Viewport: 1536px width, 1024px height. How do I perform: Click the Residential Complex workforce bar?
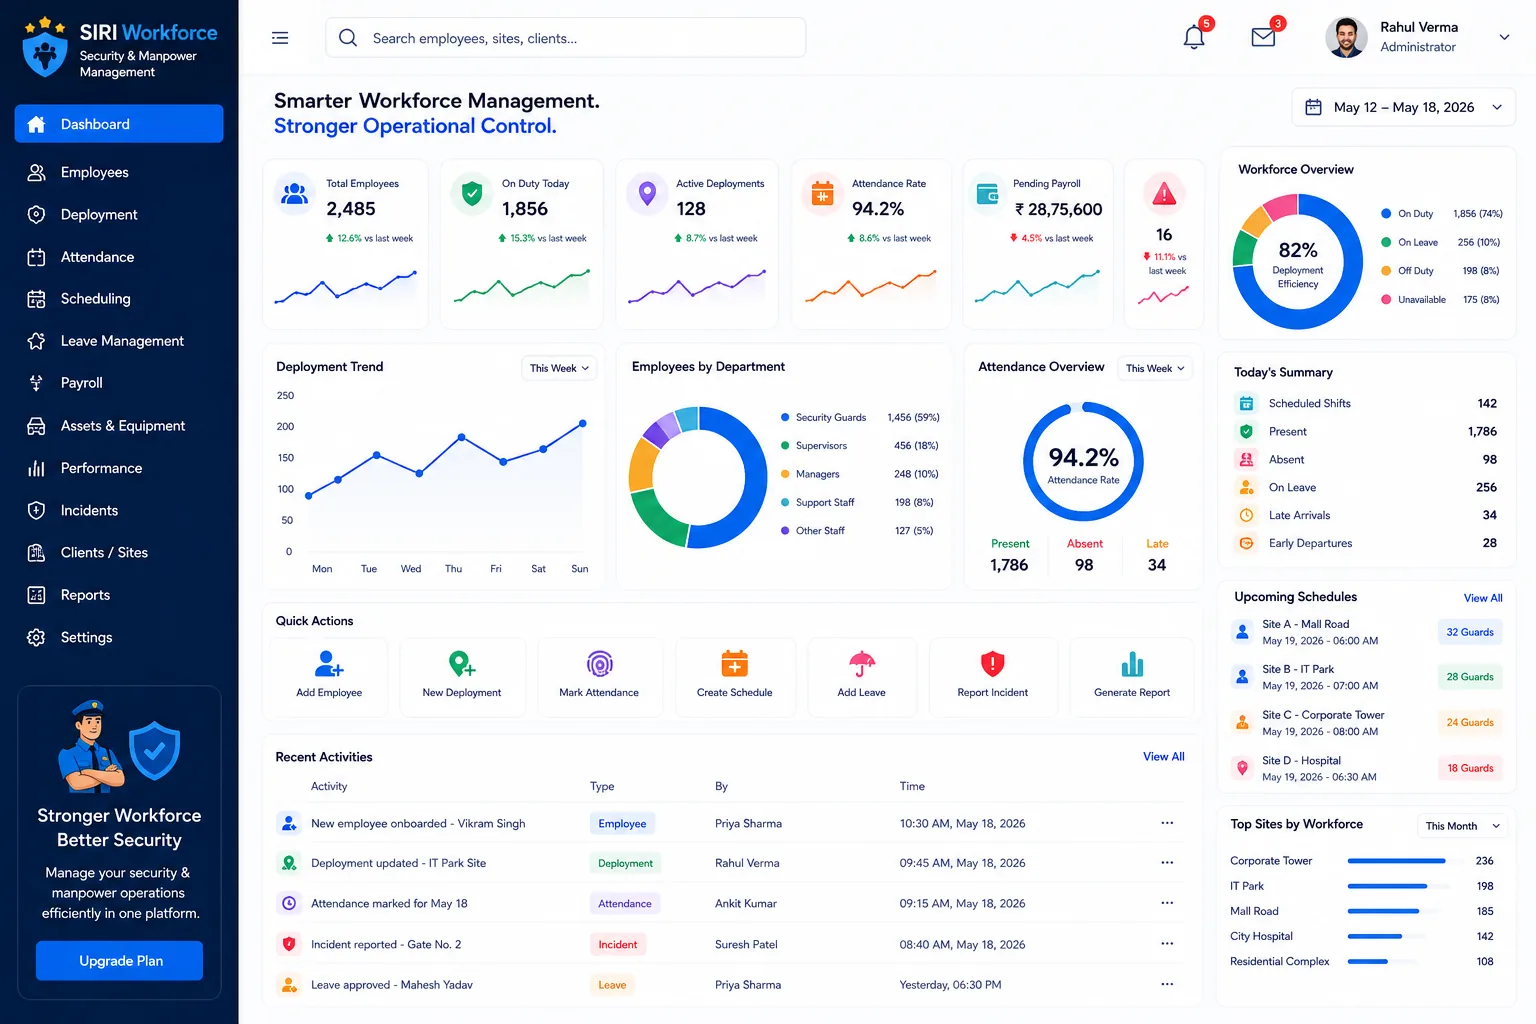click(1368, 962)
